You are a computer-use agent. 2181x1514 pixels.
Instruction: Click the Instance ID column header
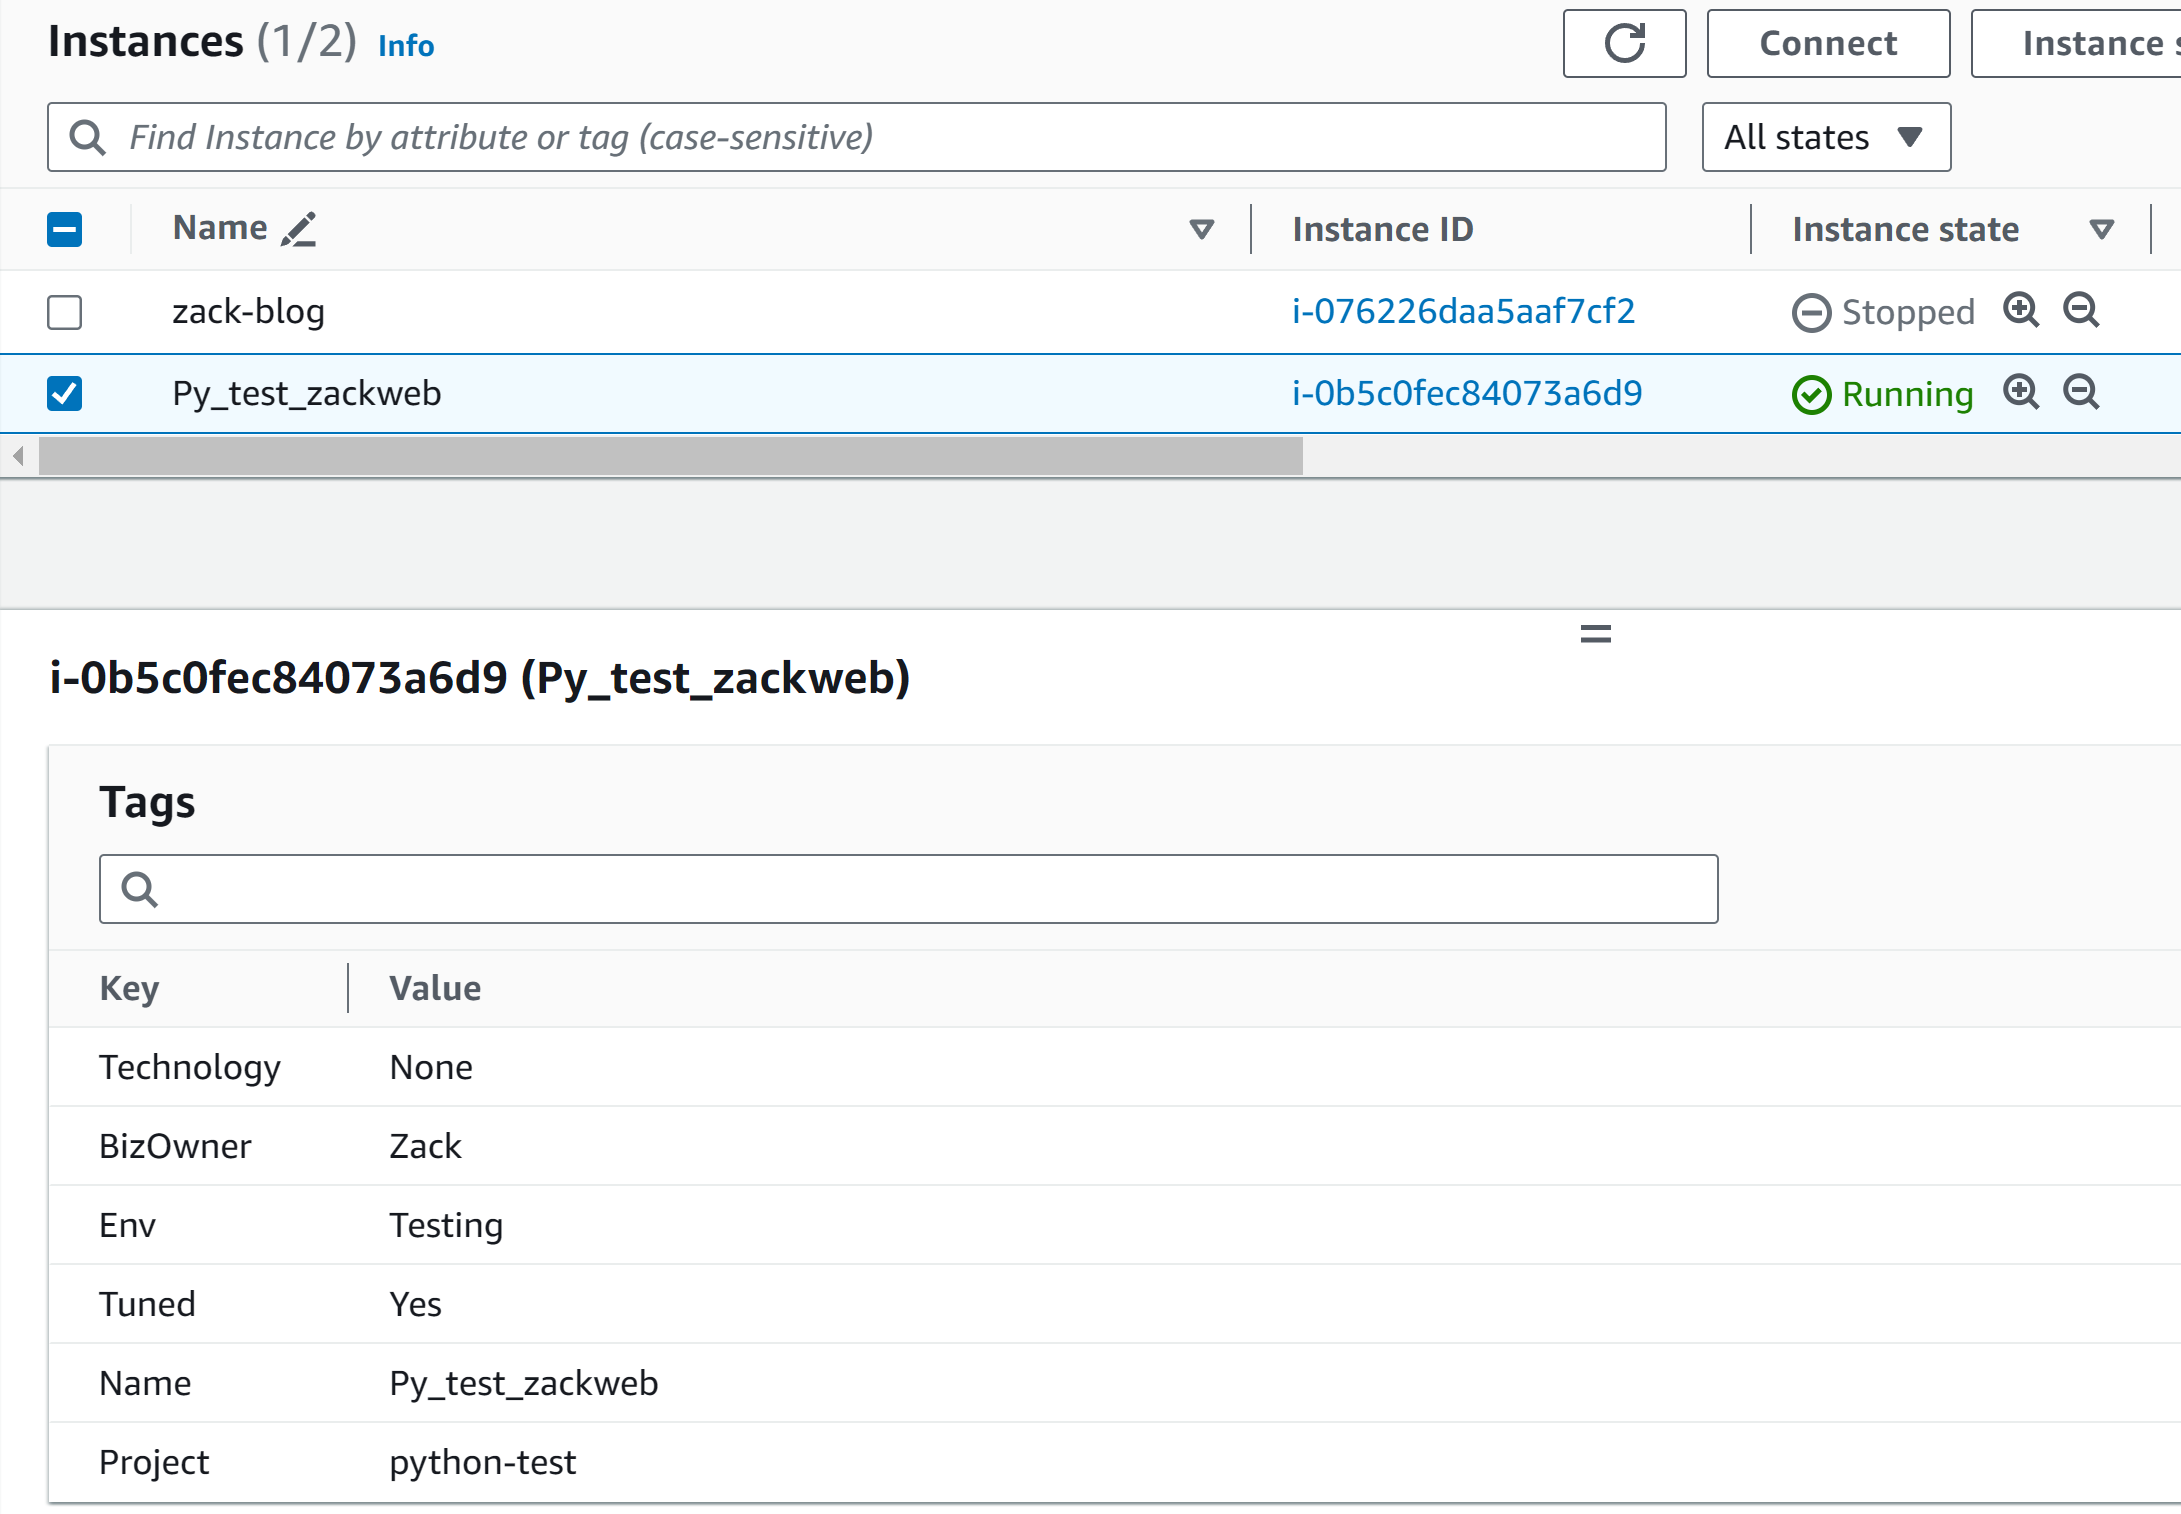point(1383,229)
